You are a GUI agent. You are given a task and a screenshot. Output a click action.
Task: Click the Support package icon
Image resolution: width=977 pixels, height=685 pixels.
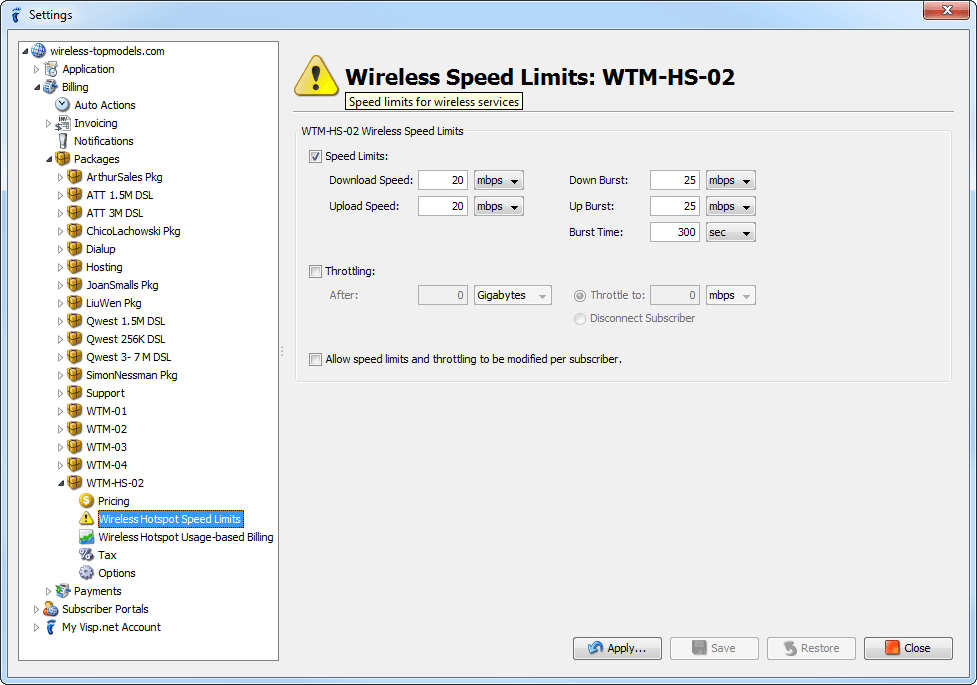75,393
